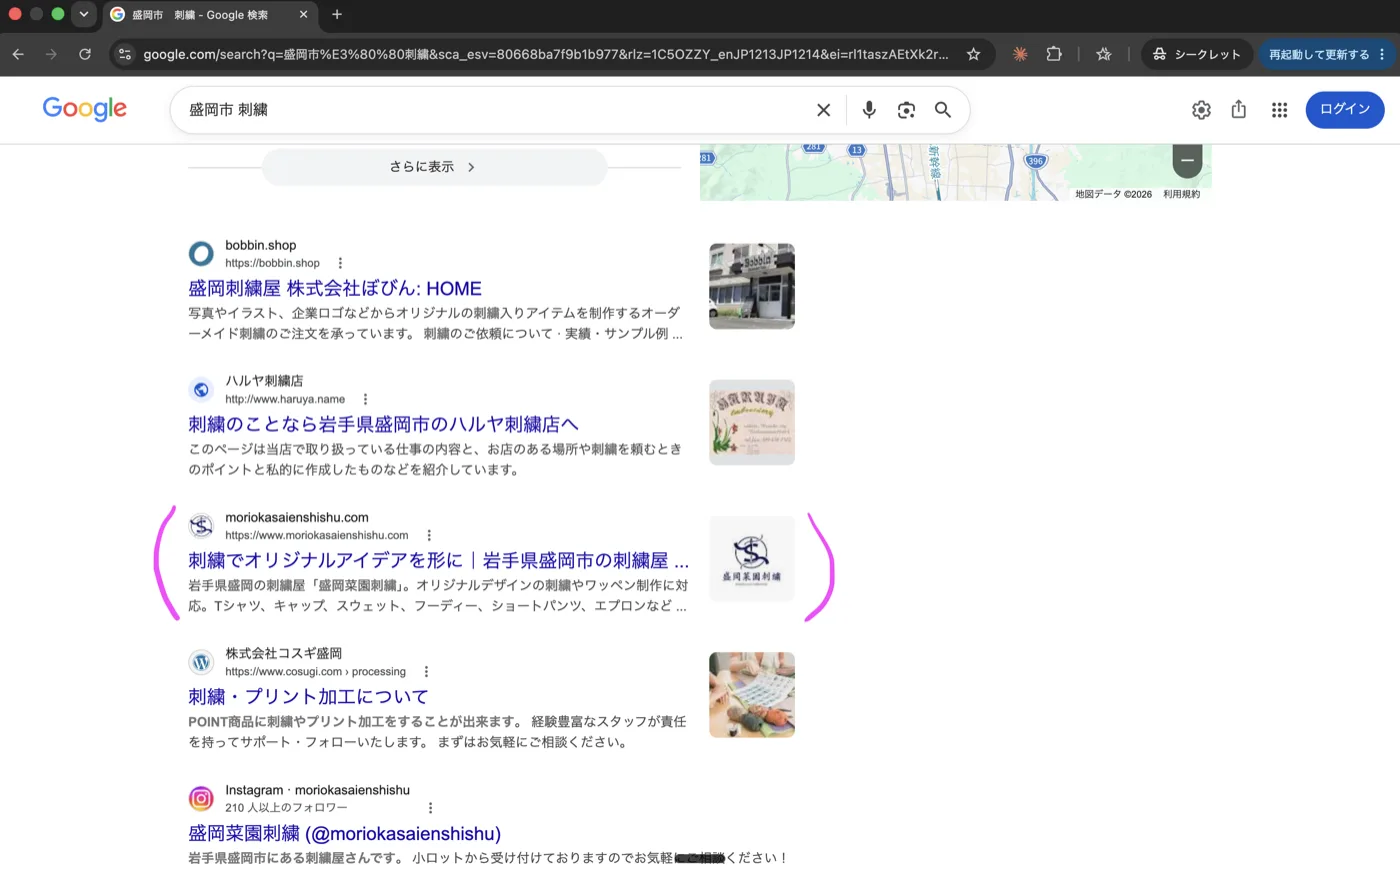Click 再起動して更新する button
This screenshot has height=871, width=1400.
point(1325,54)
